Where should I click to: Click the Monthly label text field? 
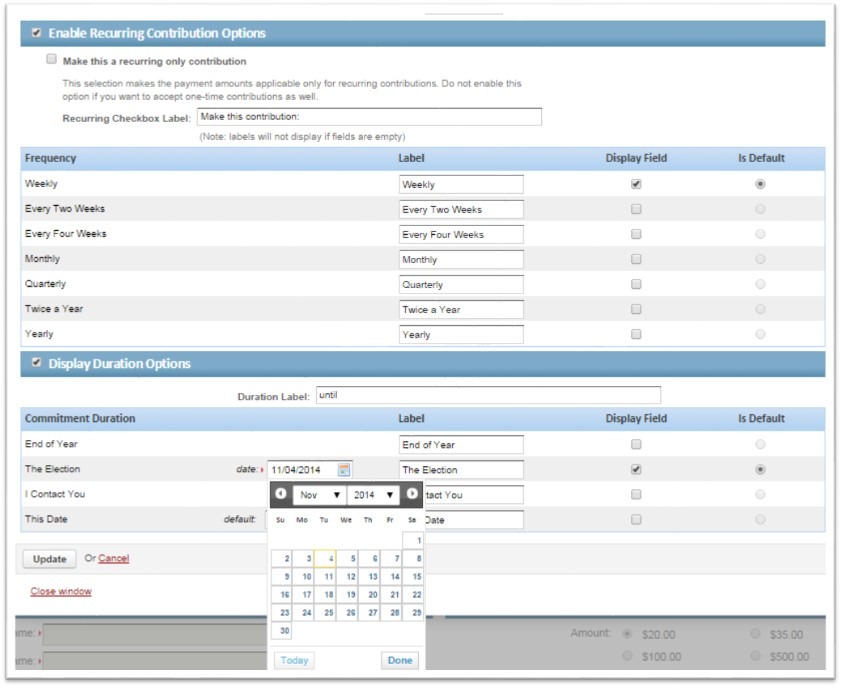tap(461, 259)
